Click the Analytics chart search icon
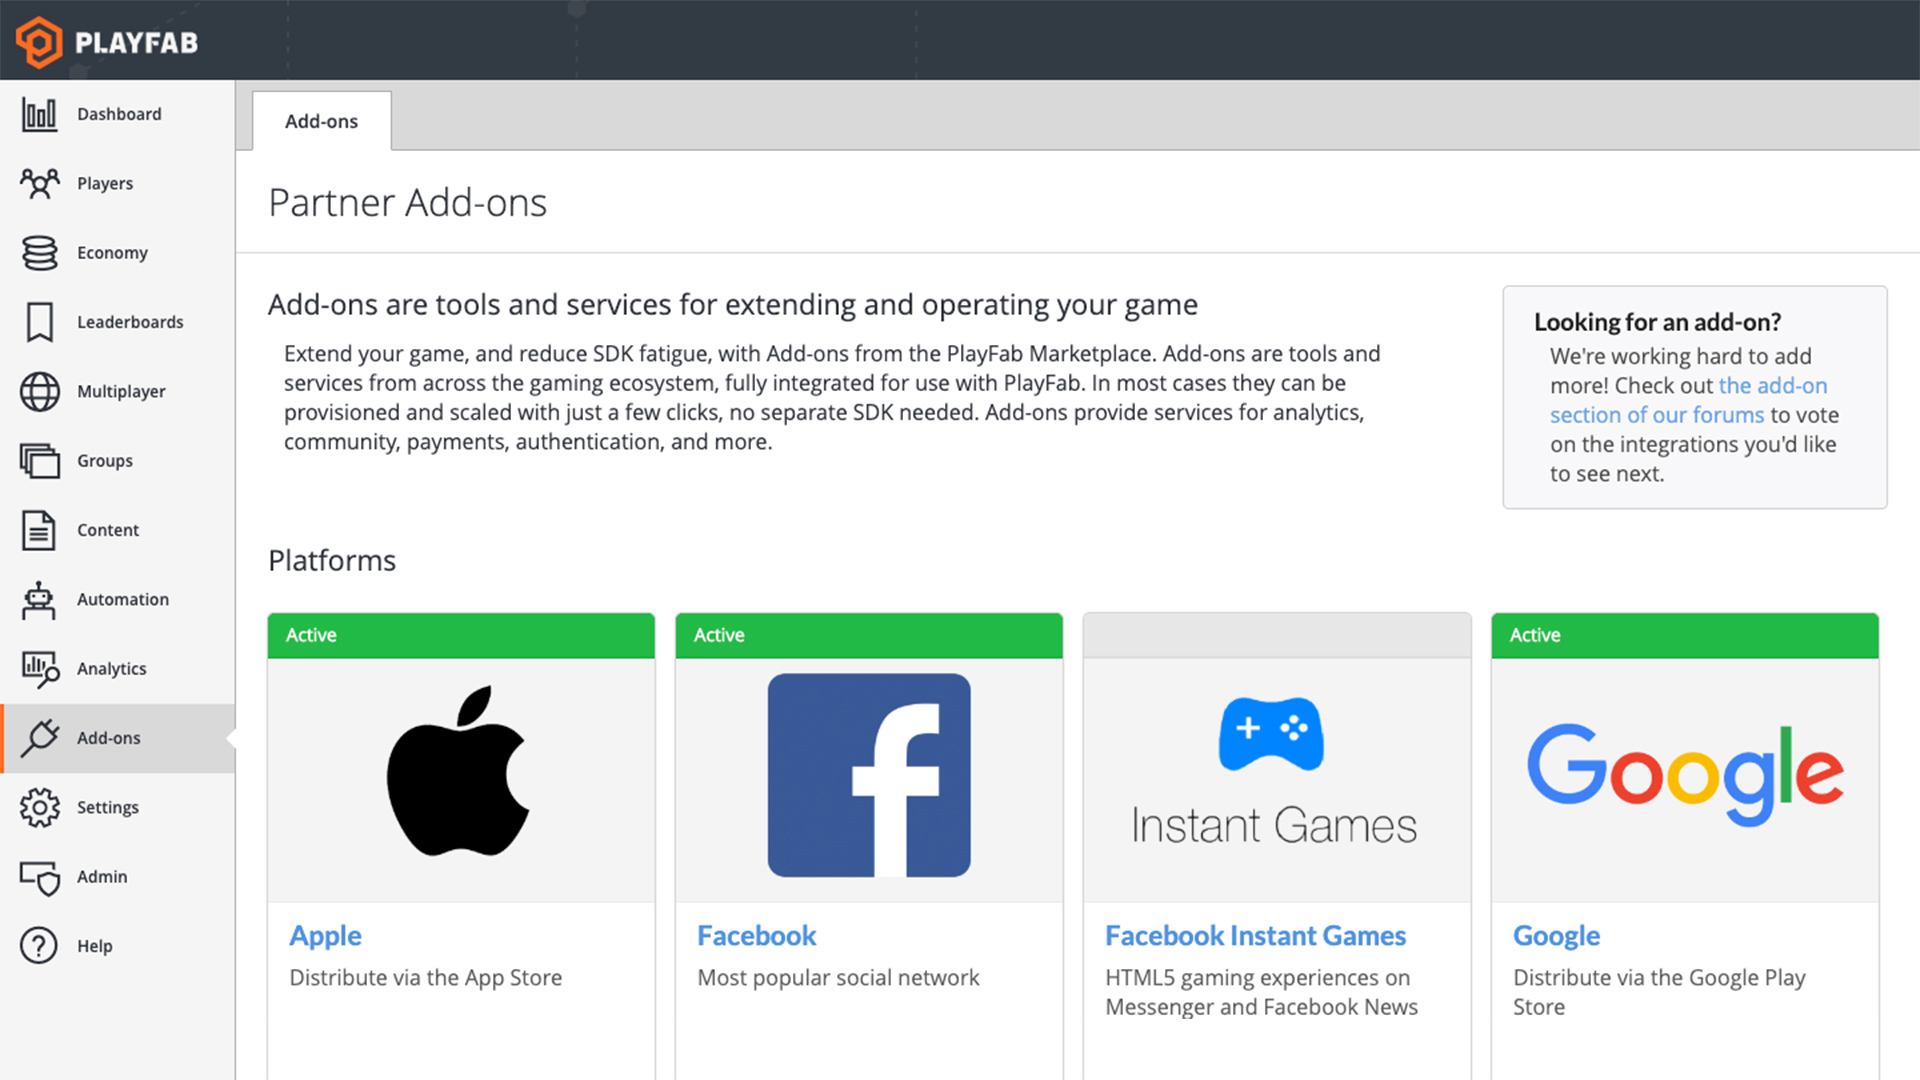 point(40,669)
